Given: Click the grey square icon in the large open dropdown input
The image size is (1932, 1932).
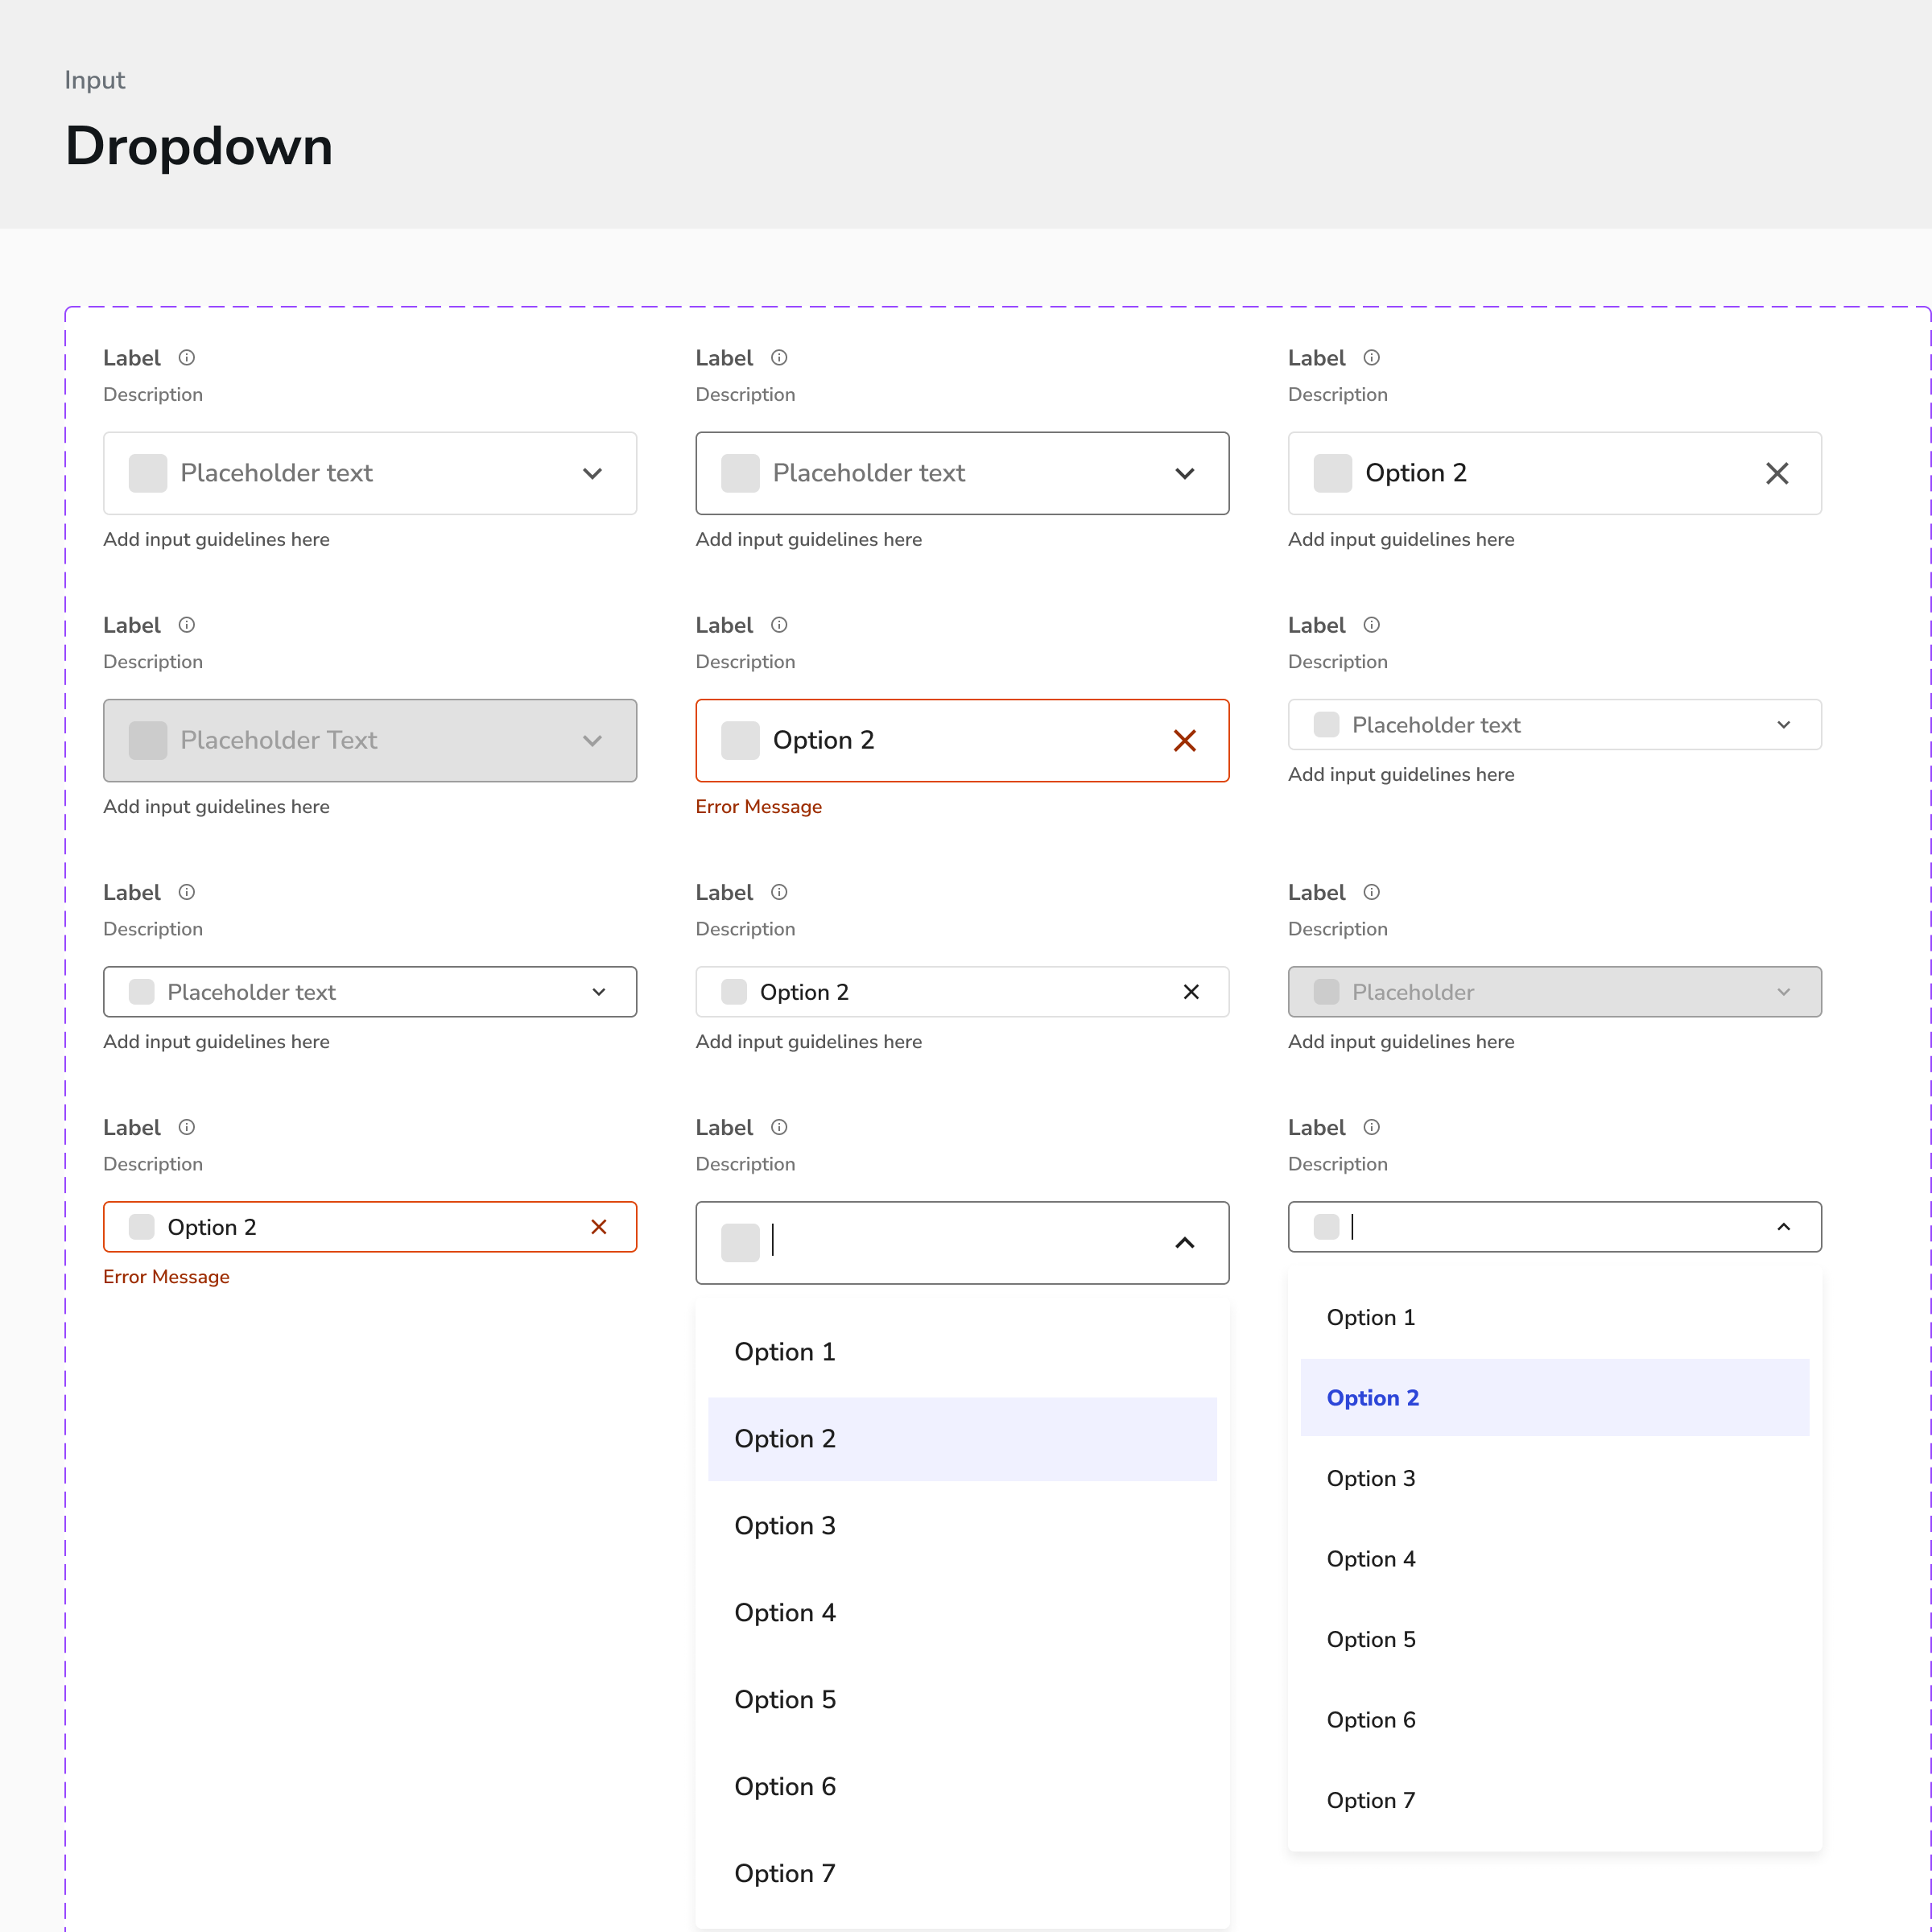Looking at the screenshot, I should pyautogui.click(x=741, y=1243).
